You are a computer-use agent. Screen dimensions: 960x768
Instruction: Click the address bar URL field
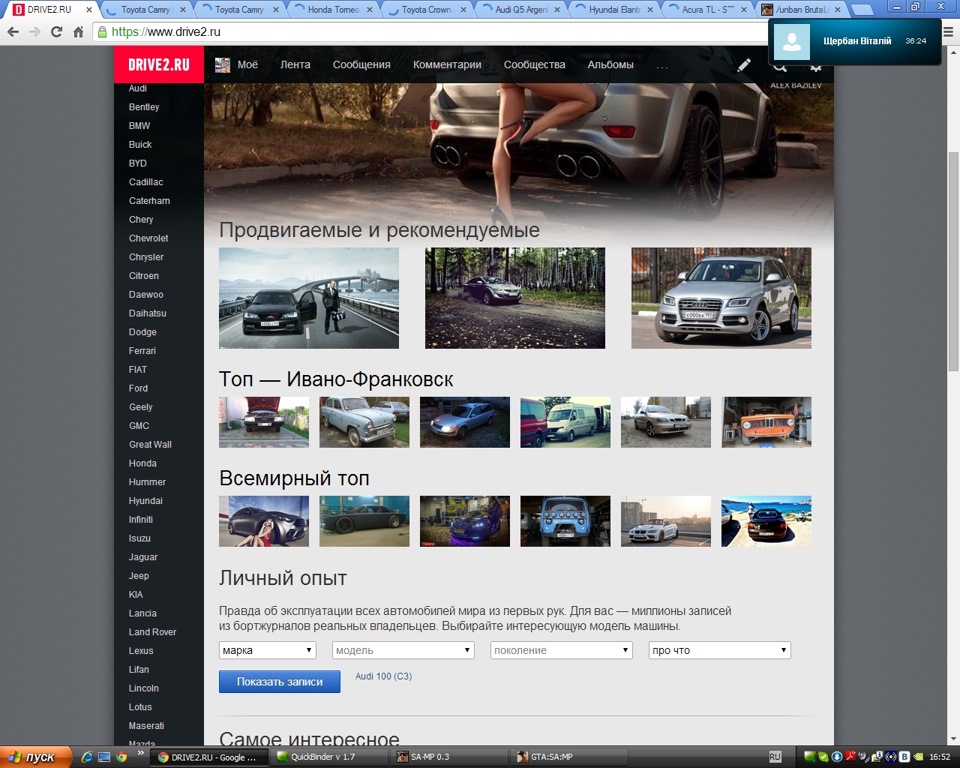click(x=429, y=32)
